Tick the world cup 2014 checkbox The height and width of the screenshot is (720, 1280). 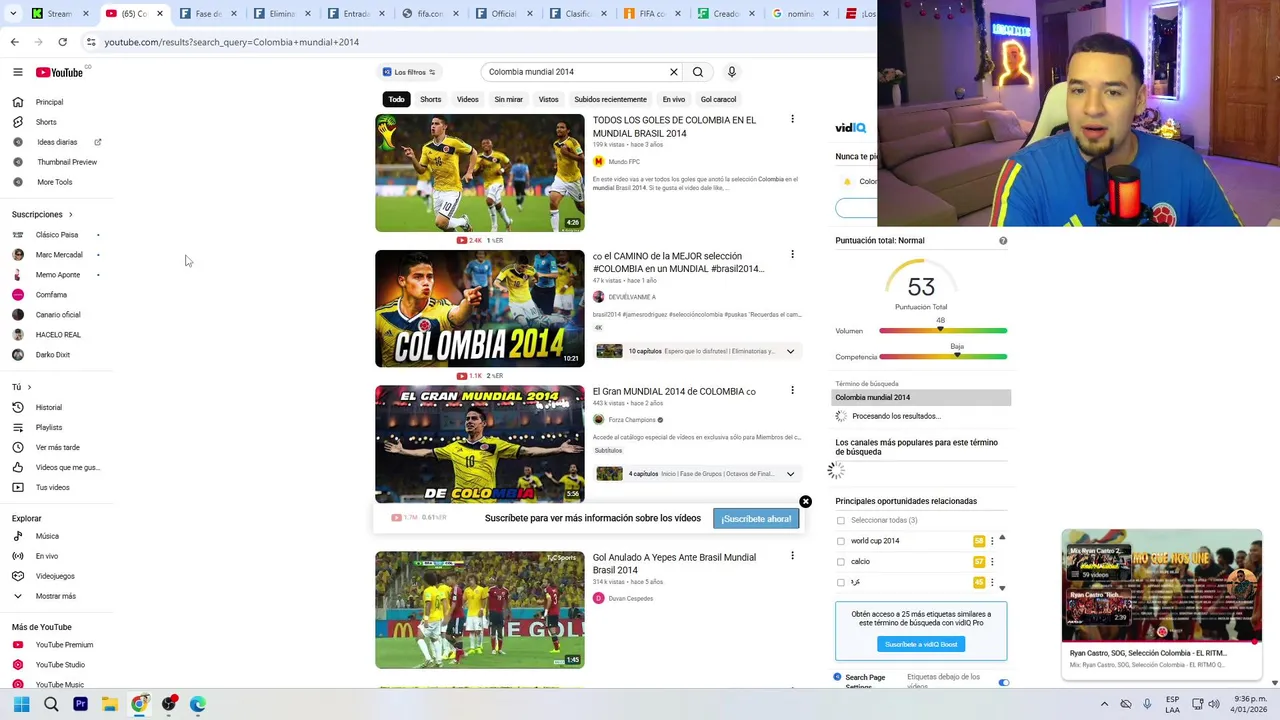[x=841, y=541]
